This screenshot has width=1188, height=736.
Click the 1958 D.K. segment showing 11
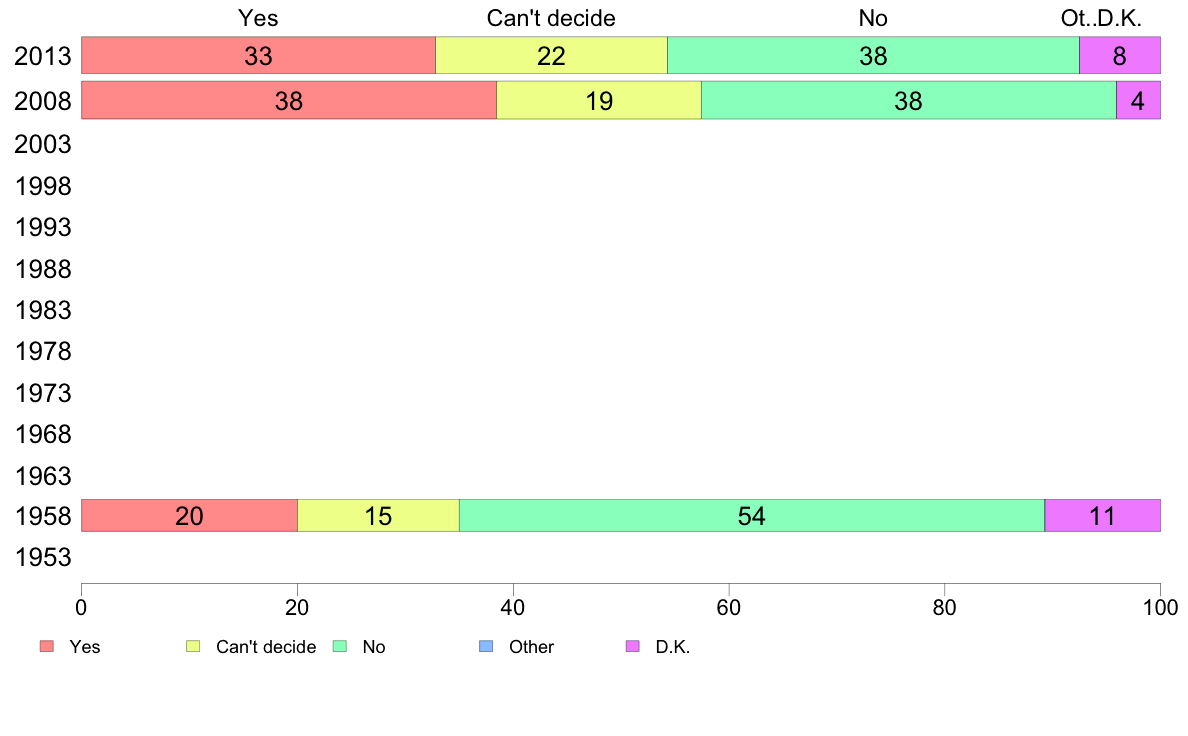coord(1102,516)
